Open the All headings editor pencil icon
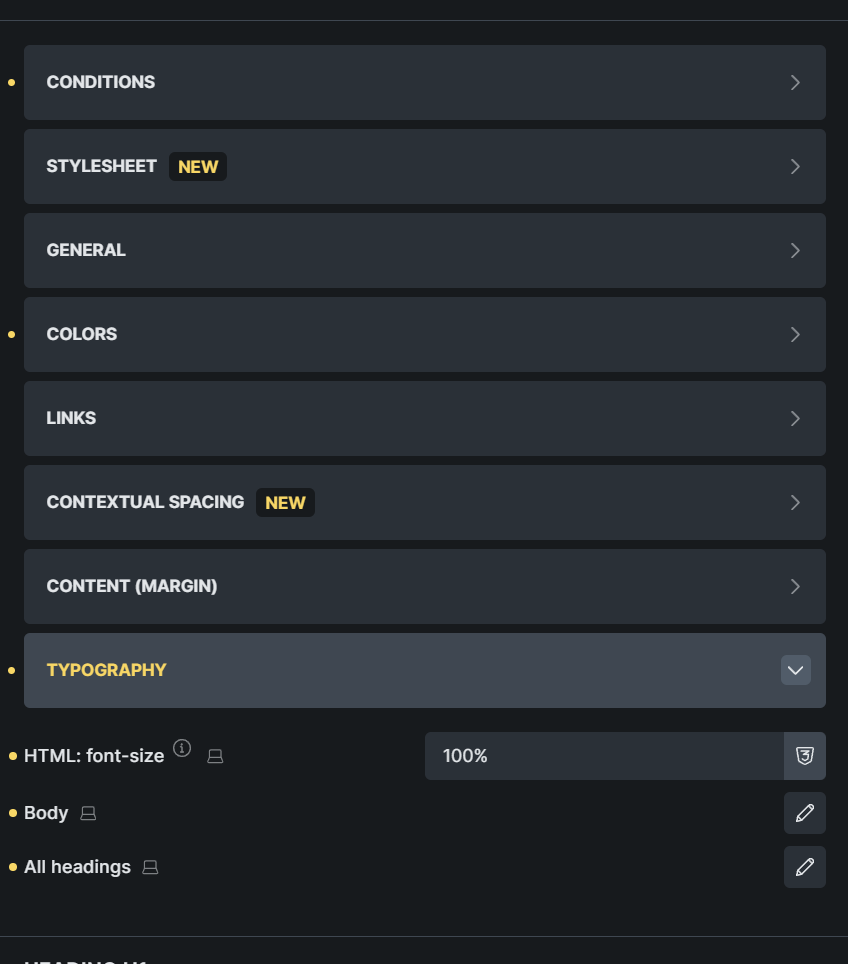Screen dimensions: 848x964 (804, 867)
